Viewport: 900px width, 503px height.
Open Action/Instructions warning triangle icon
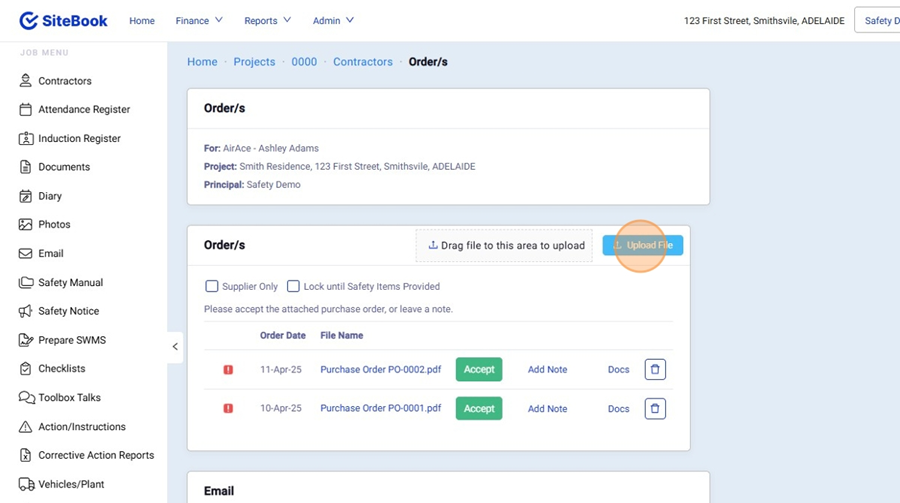26,427
